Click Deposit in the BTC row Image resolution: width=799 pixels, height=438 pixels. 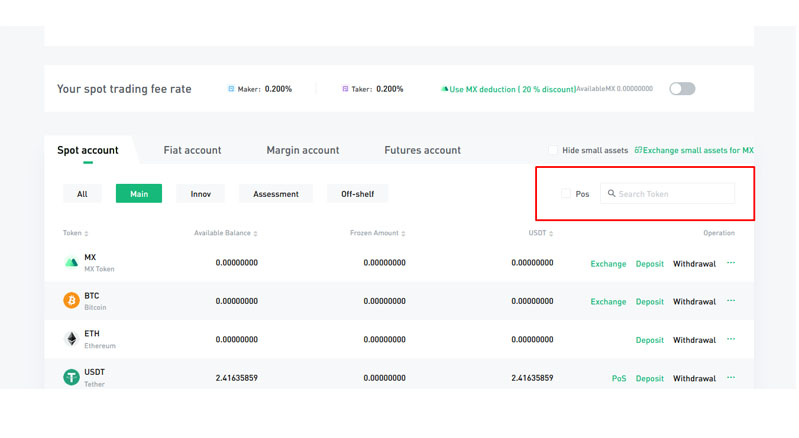(x=650, y=302)
